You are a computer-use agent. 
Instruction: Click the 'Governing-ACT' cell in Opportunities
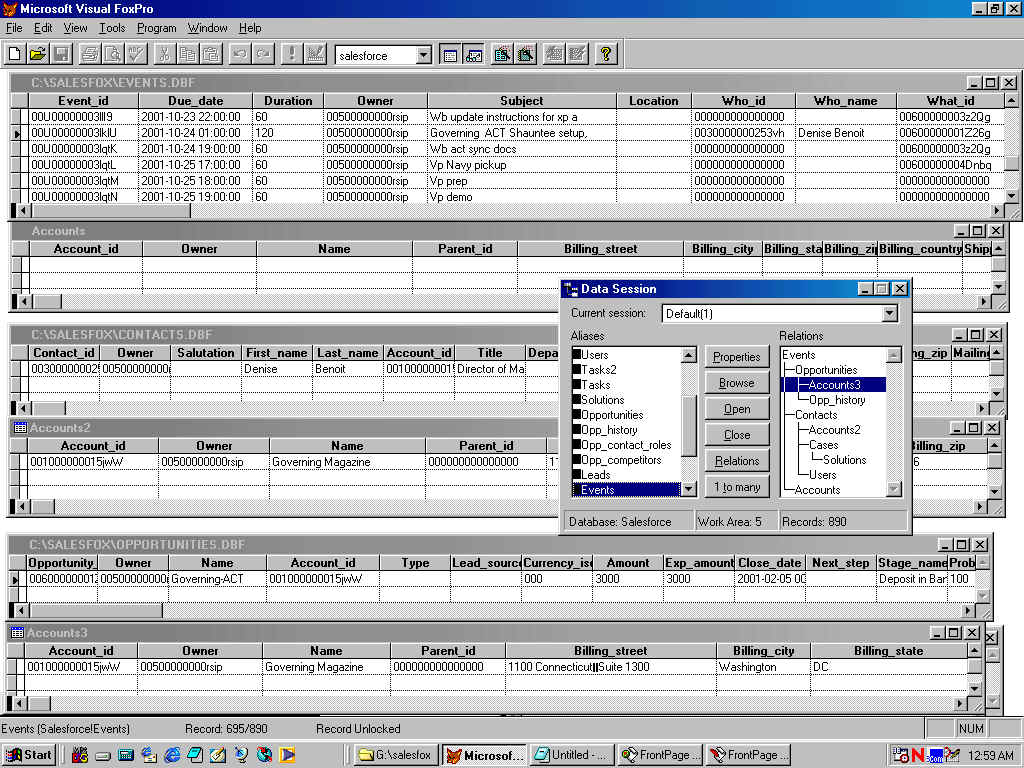[217, 579]
